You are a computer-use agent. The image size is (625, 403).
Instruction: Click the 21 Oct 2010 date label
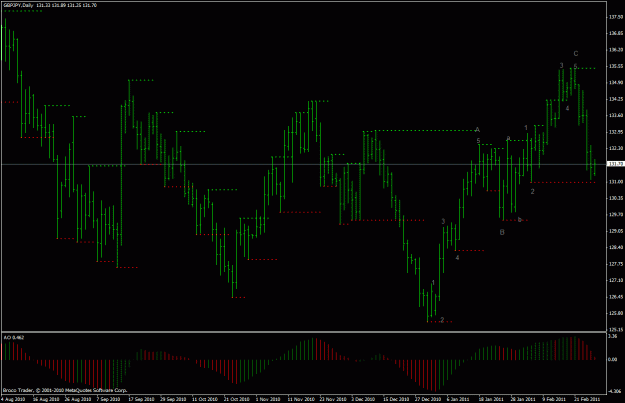coord(237,399)
